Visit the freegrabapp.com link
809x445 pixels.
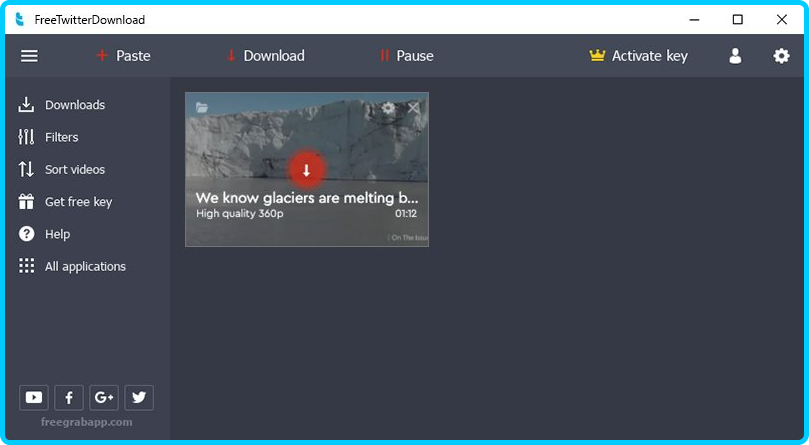(86, 422)
